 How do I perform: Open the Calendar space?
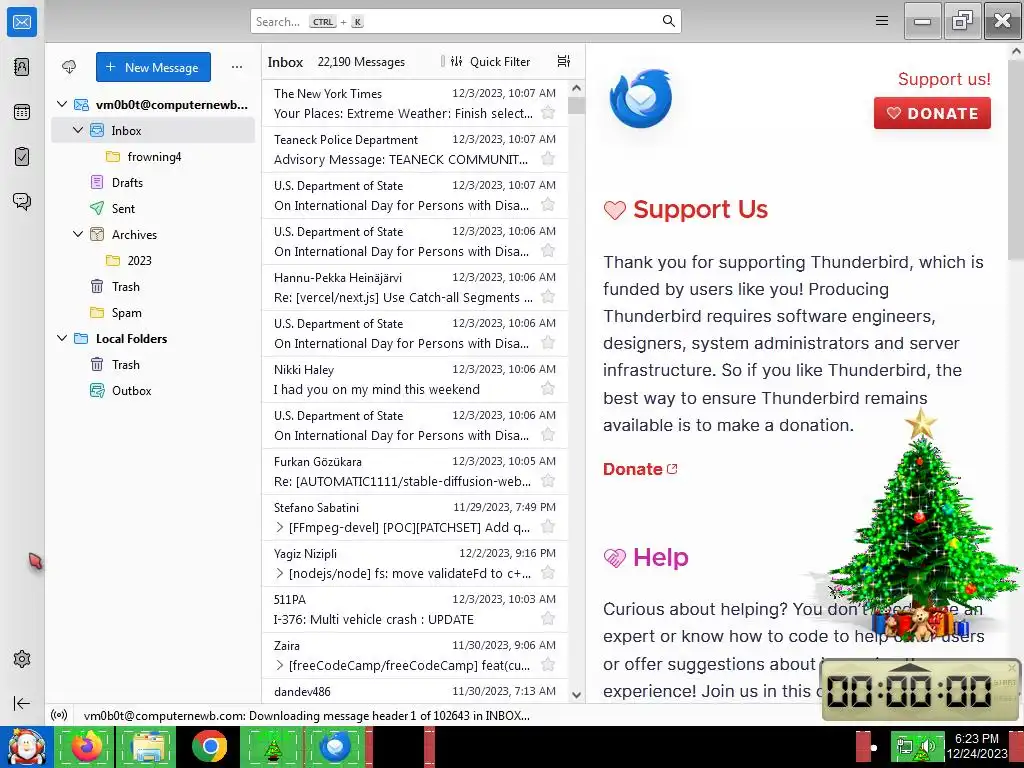(22, 112)
